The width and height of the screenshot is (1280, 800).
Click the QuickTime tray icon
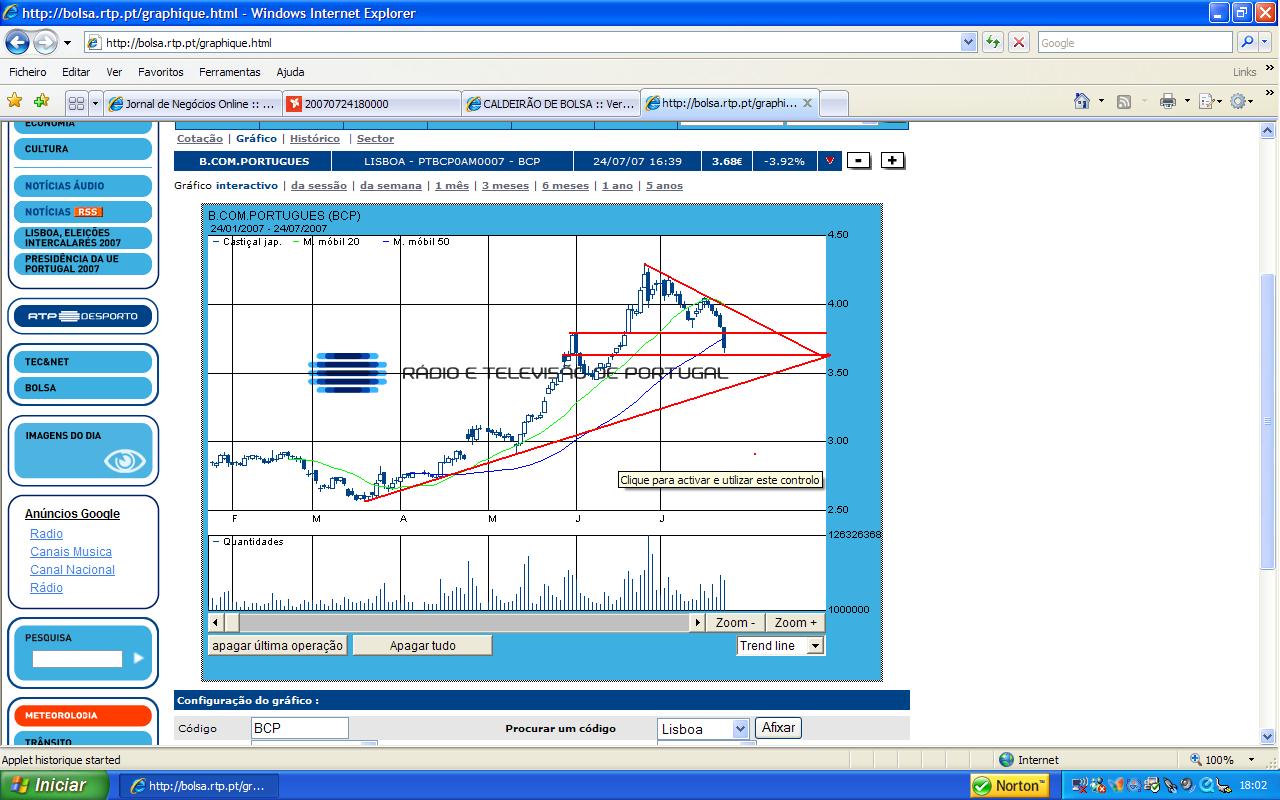click(1208, 785)
